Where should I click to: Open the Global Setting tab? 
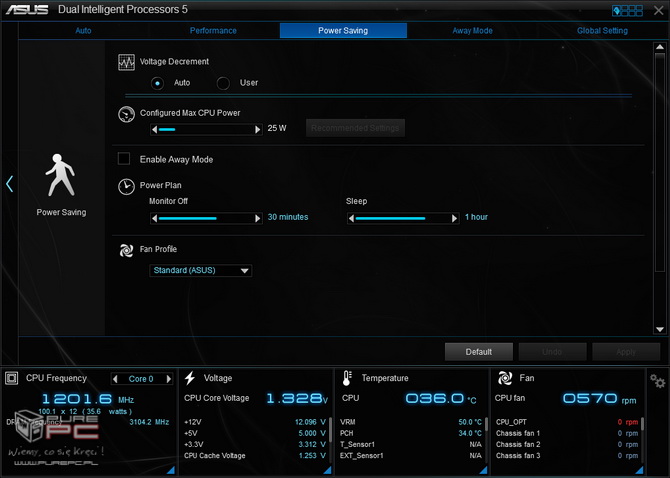602,31
